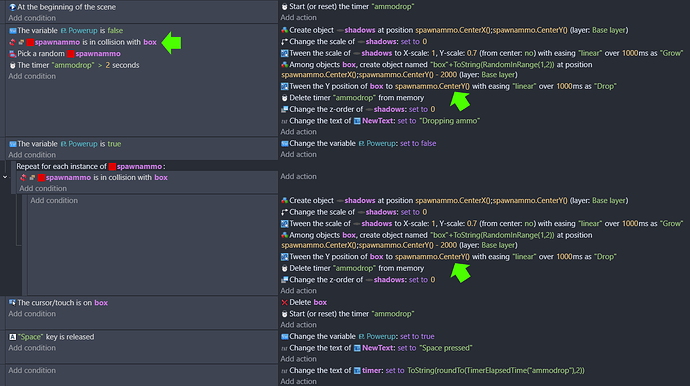Click 'true' value in 'Powerup is true' condition
Image resolution: width=690 pixels, height=386 pixels.
point(114,144)
